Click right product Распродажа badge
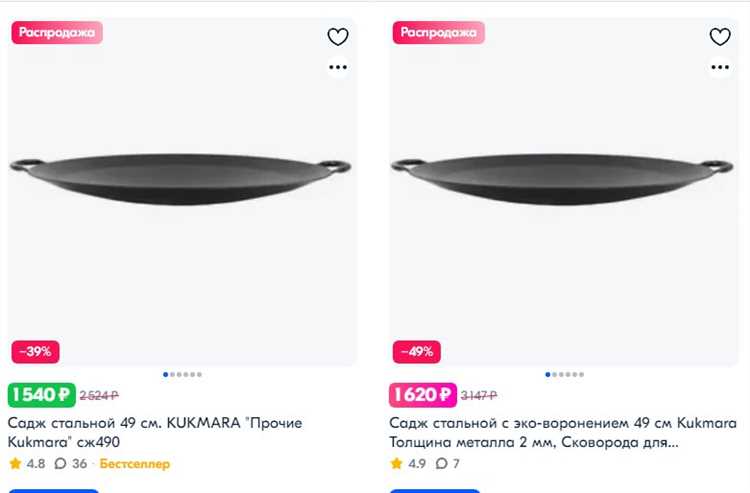Screen dimensions: 750x493 click(x=439, y=33)
